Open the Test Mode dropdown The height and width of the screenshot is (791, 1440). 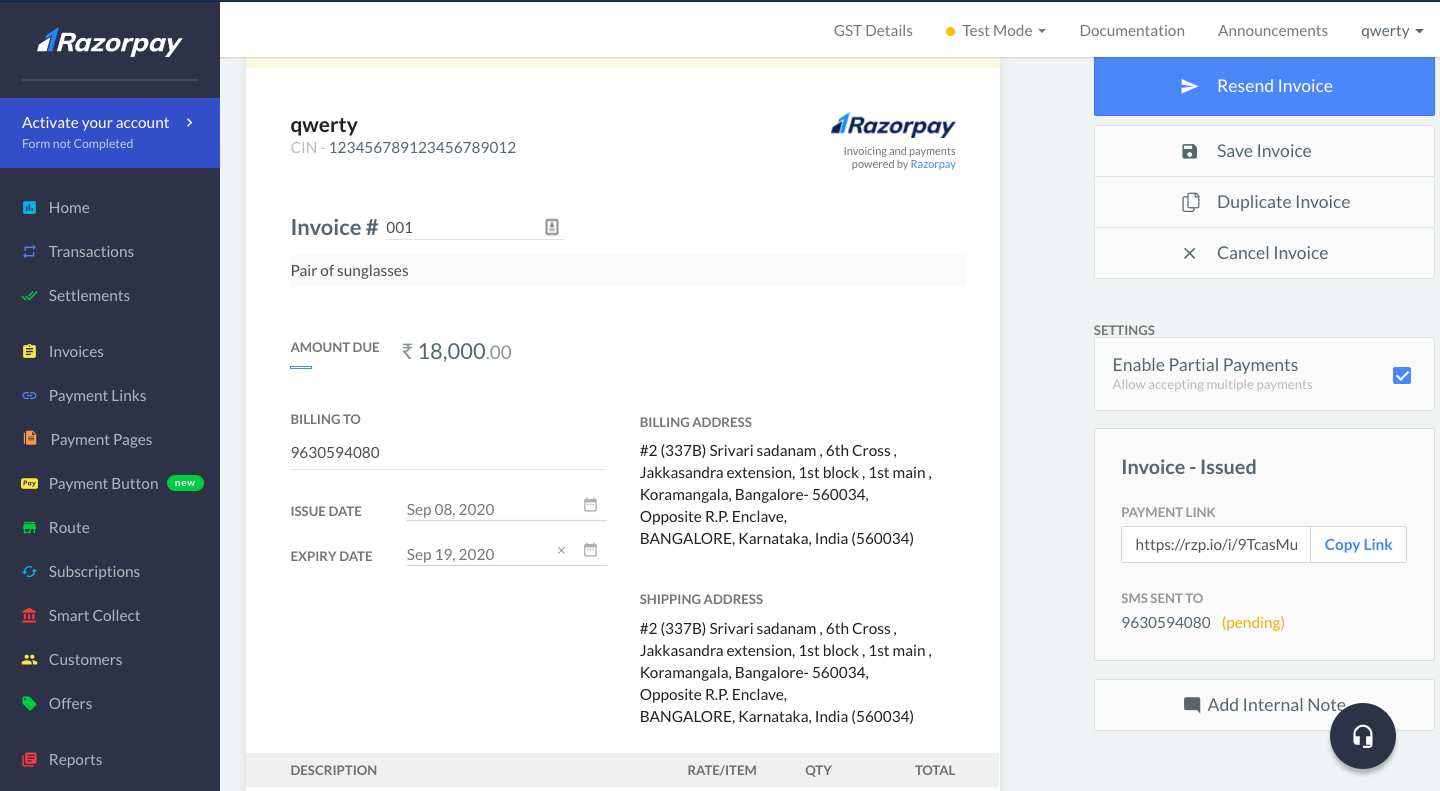tap(996, 31)
